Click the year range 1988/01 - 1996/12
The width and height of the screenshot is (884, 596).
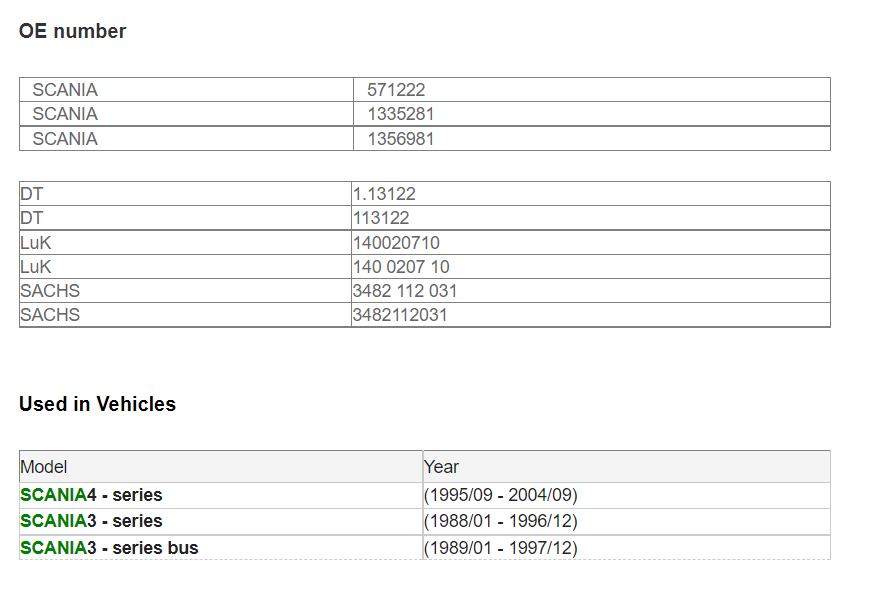pyautogui.click(x=501, y=521)
